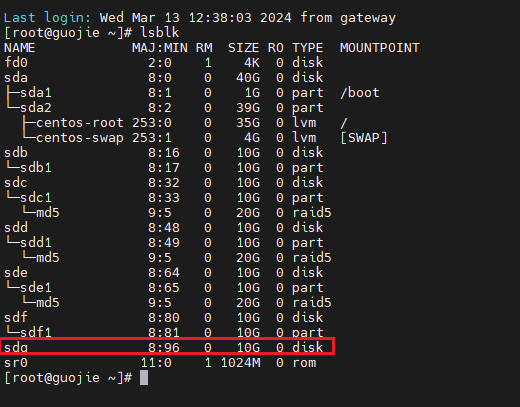The image size is (520, 407).
Task: Click the SIZE column header
Action: coord(243,48)
